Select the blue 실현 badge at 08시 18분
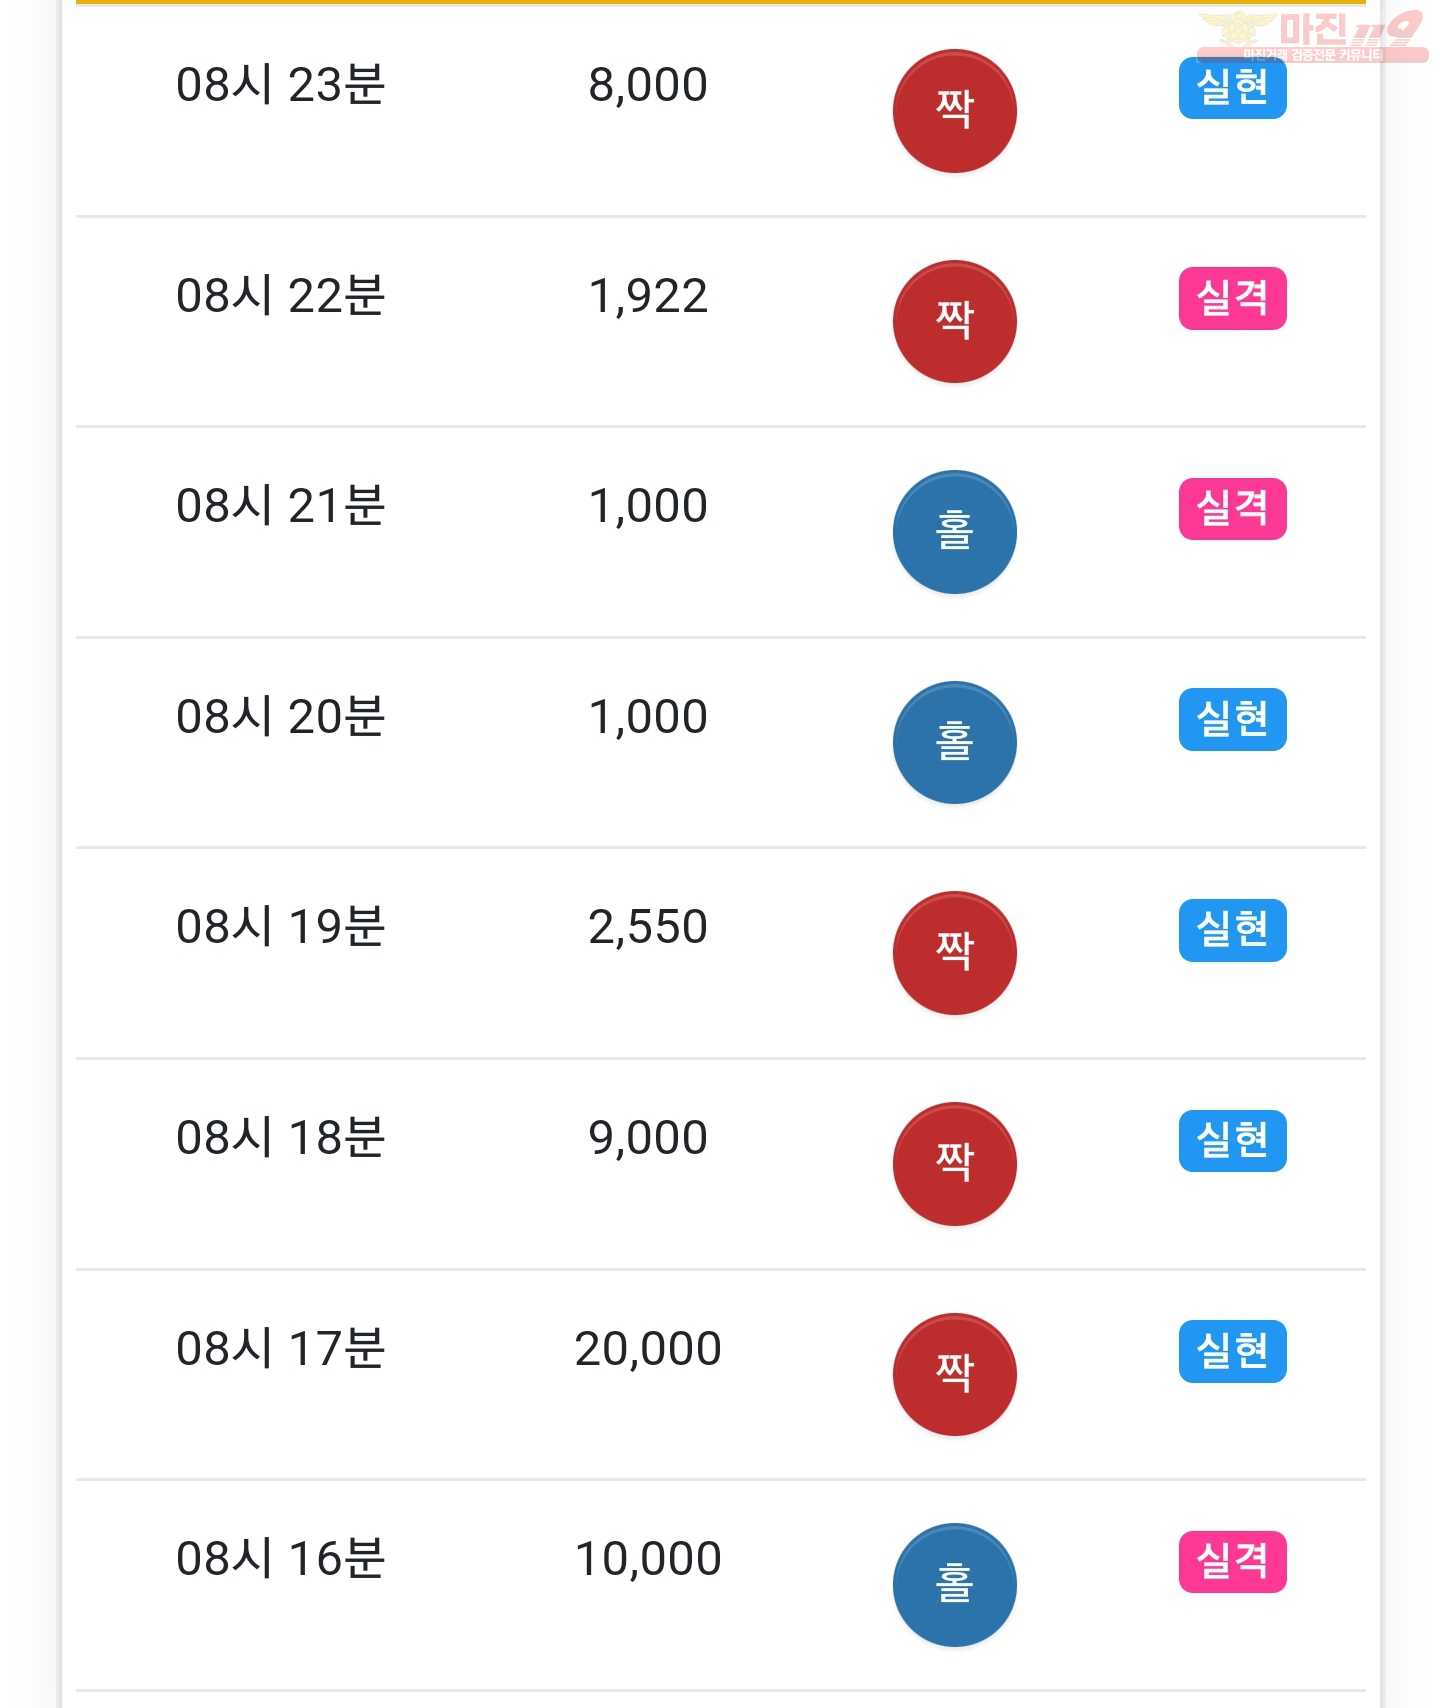The image size is (1440, 1708). [x=1232, y=1141]
